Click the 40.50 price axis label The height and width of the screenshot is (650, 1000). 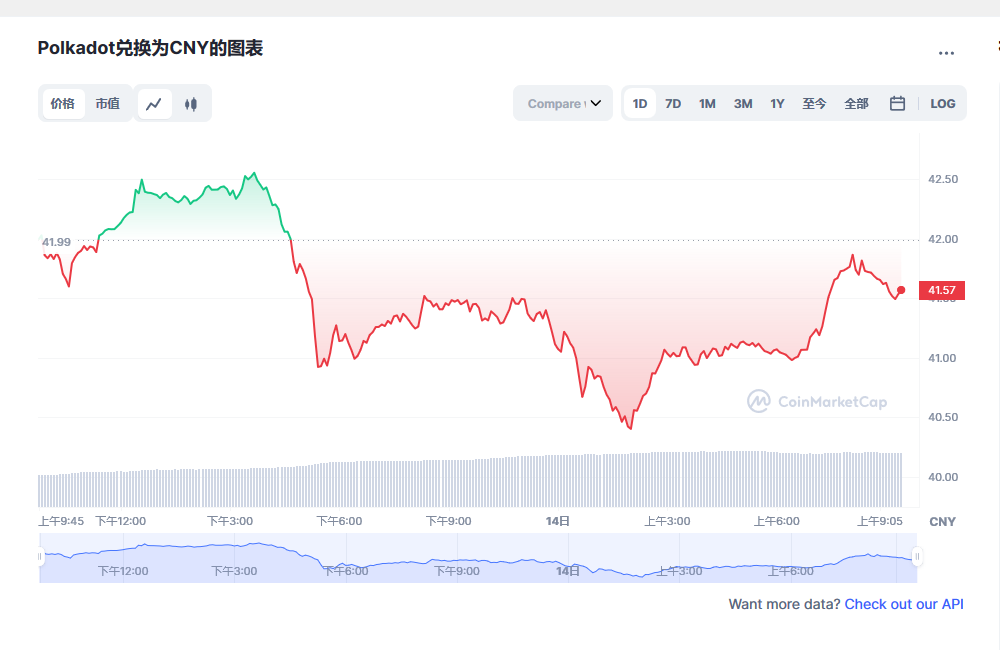pyautogui.click(x=943, y=417)
